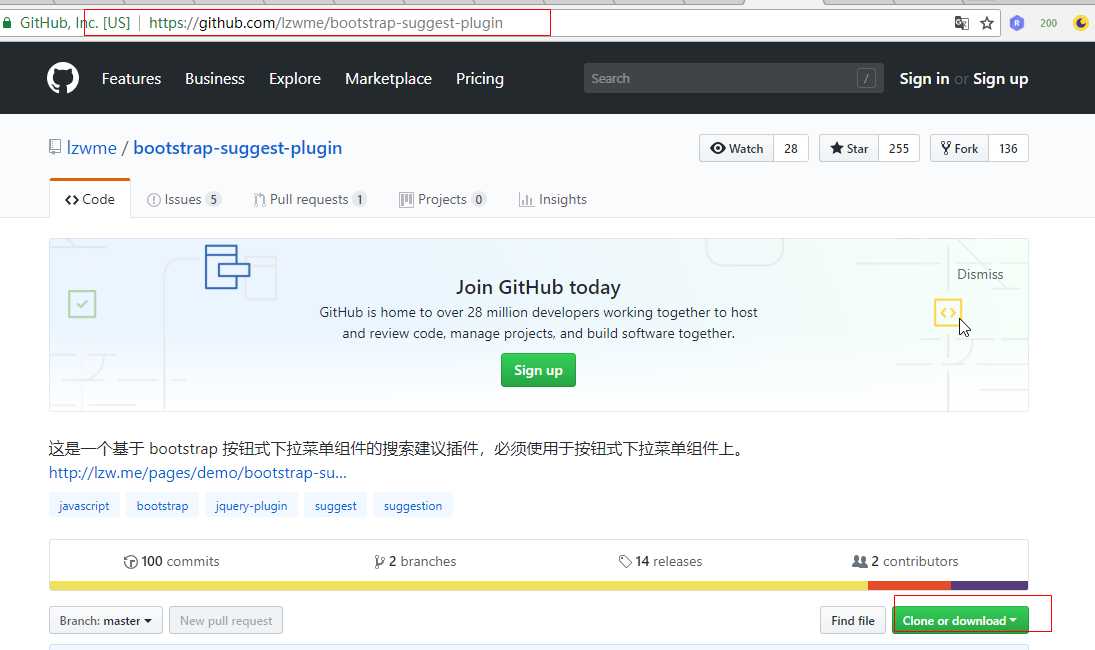Screen dimensions: 1095x650
Task: Click the repository book icon beside lzwme
Action: (55, 147)
